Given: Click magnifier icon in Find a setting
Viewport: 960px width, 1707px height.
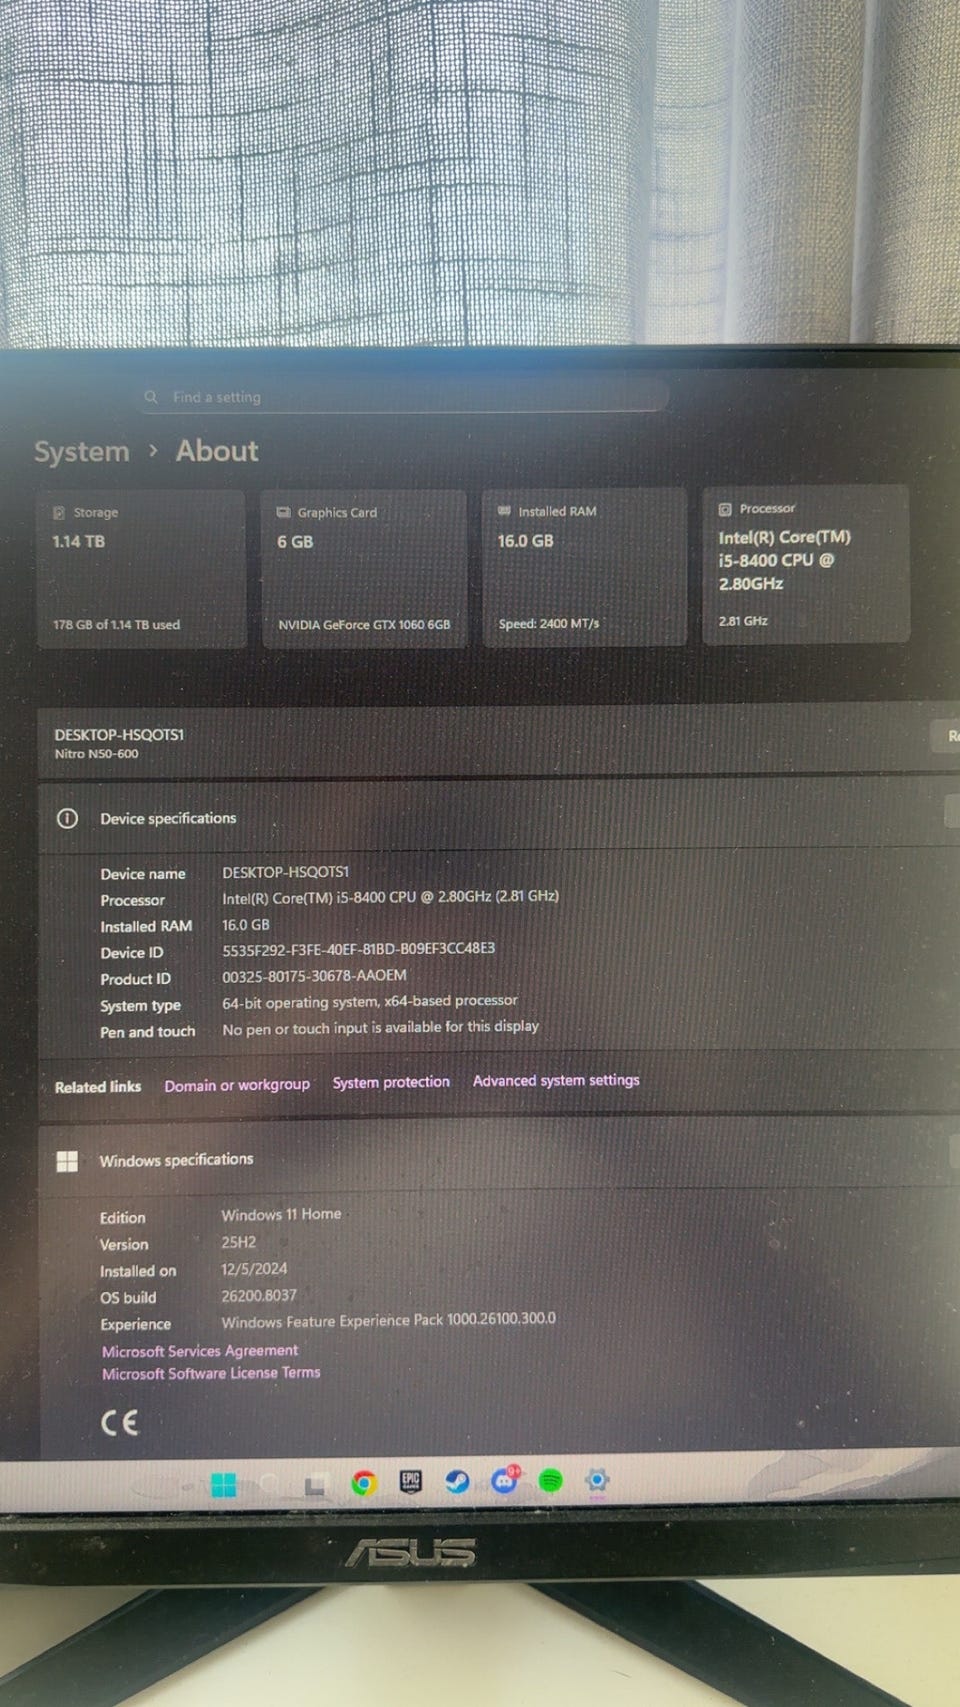Looking at the screenshot, I should [151, 397].
